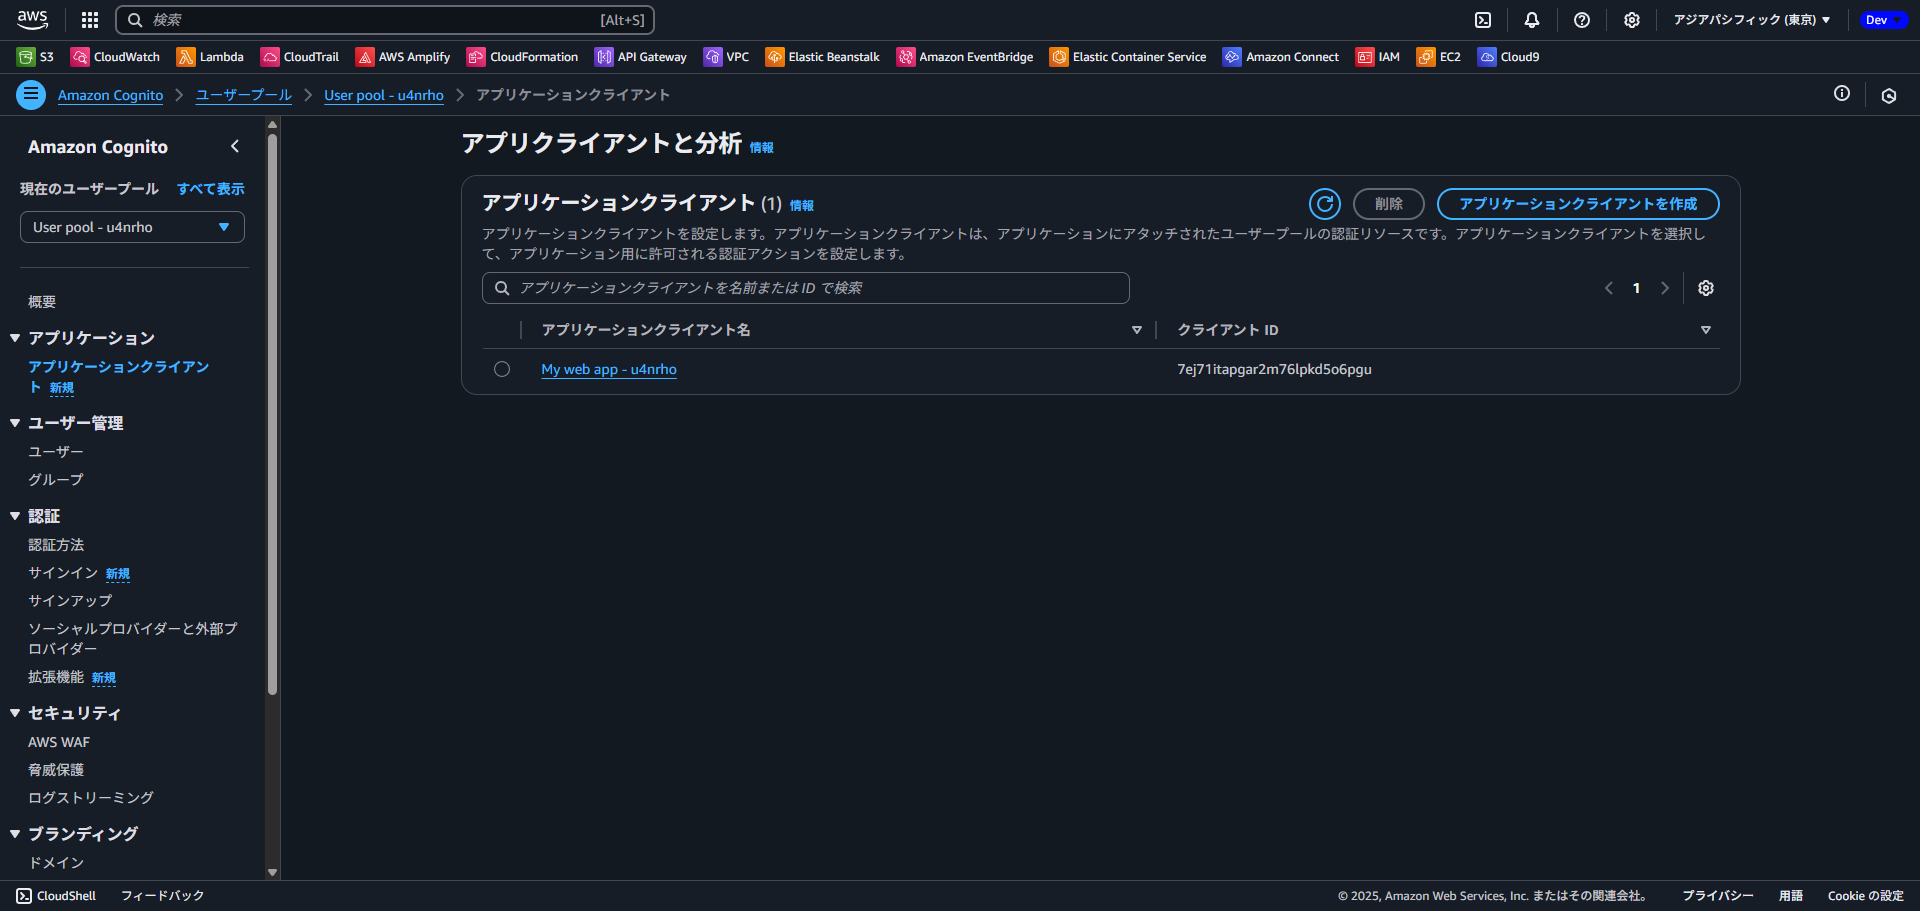
Task: Collapse the ブランディング sidebar section
Action: 15,833
